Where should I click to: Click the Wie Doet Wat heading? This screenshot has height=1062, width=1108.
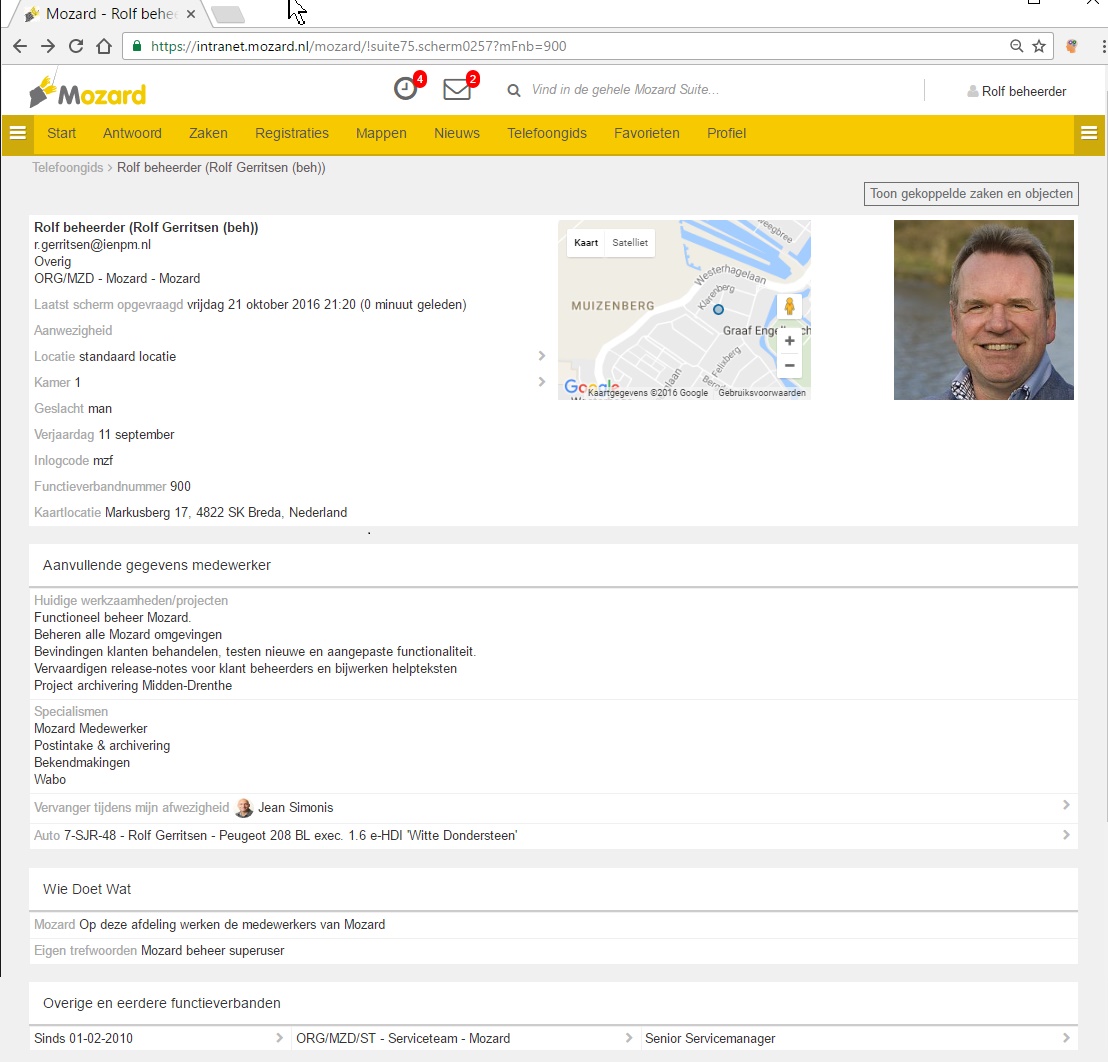[87, 889]
